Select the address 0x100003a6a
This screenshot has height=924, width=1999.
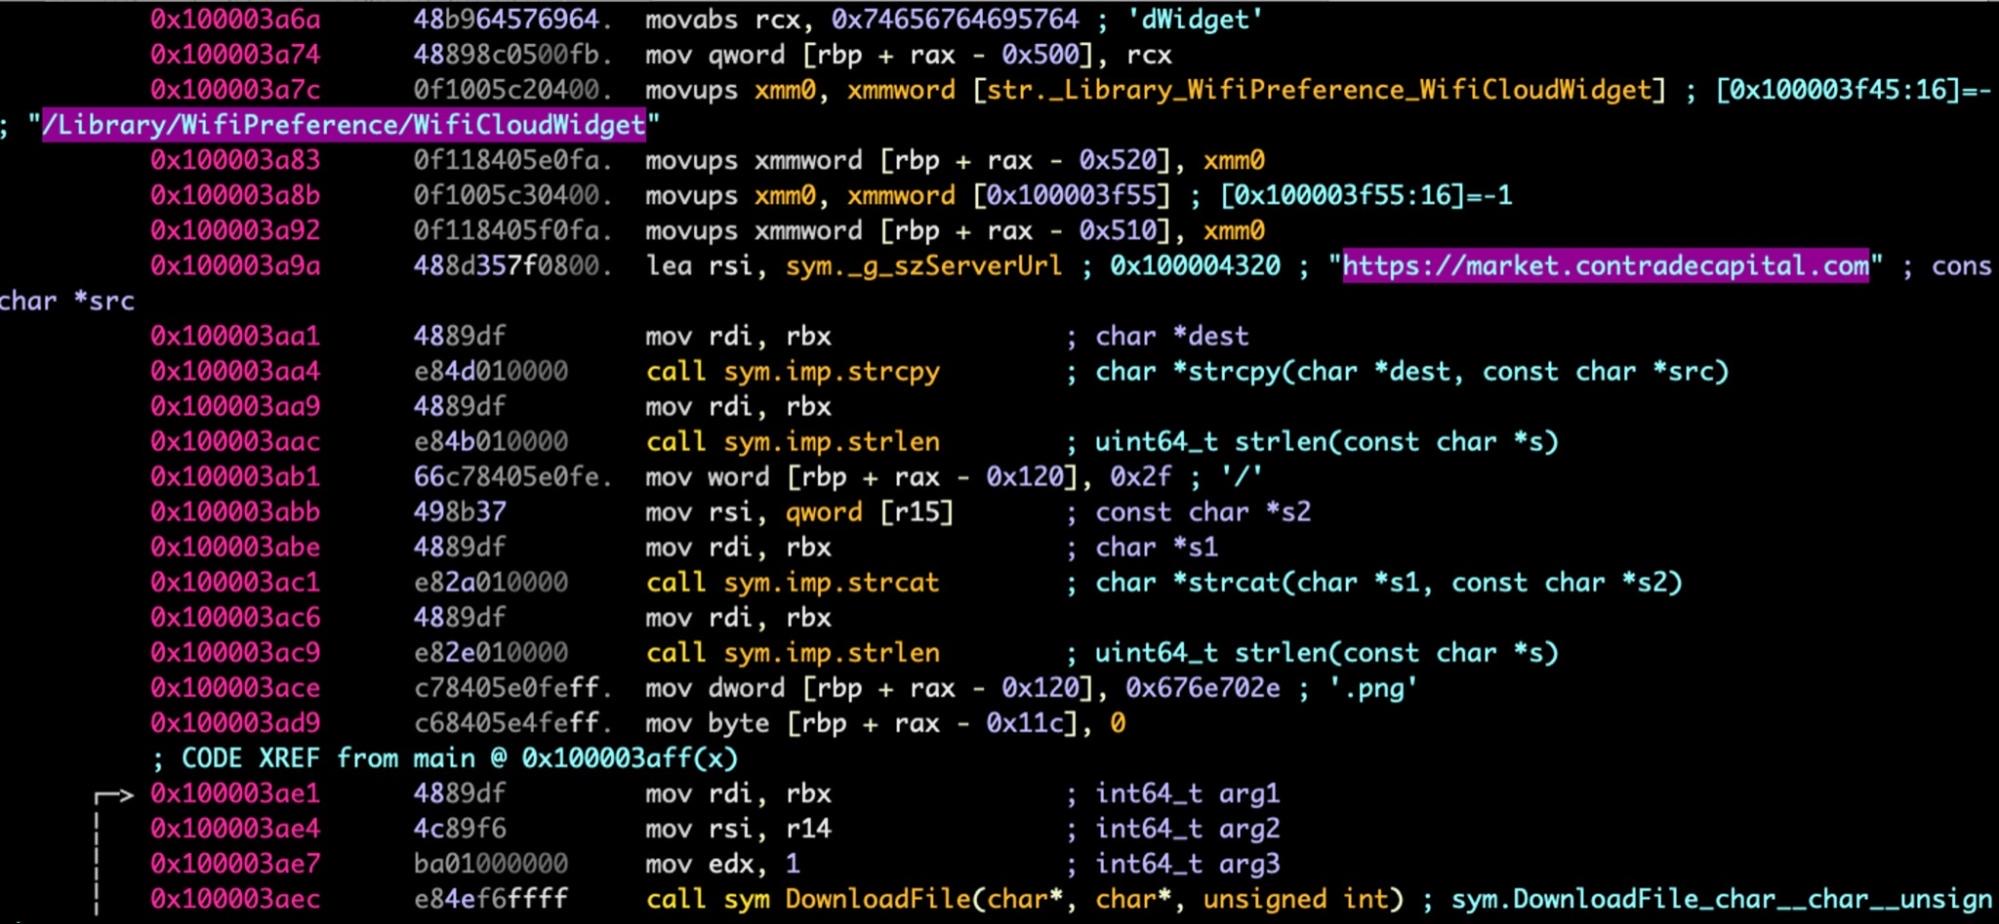235,19
